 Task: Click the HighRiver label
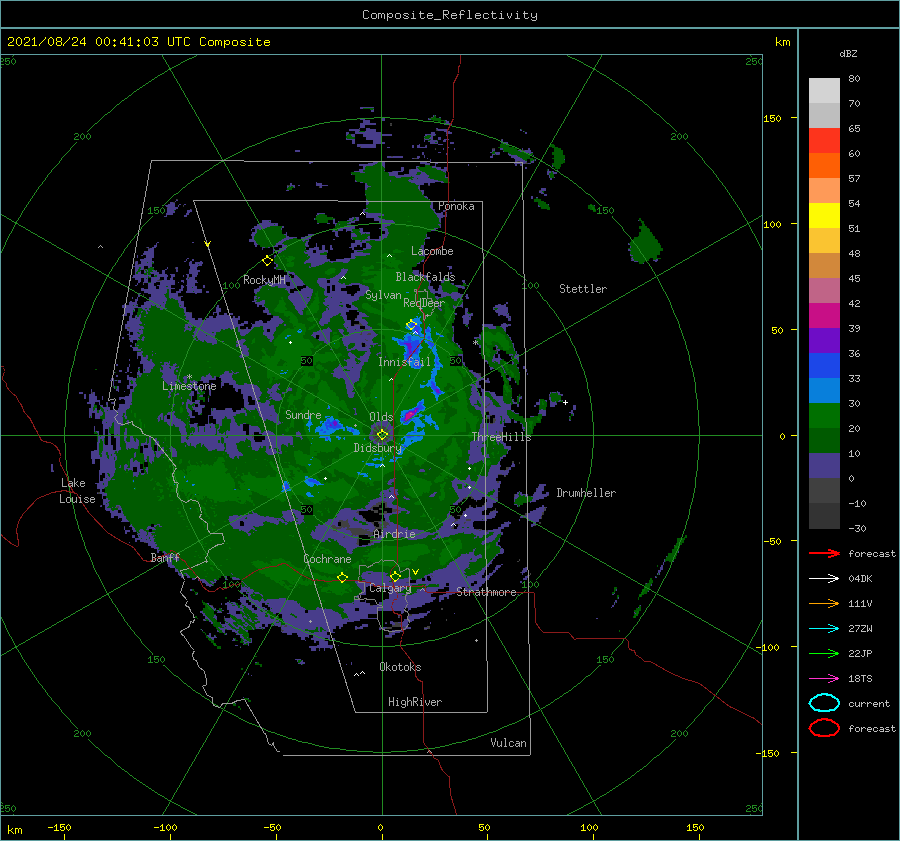tap(415, 702)
